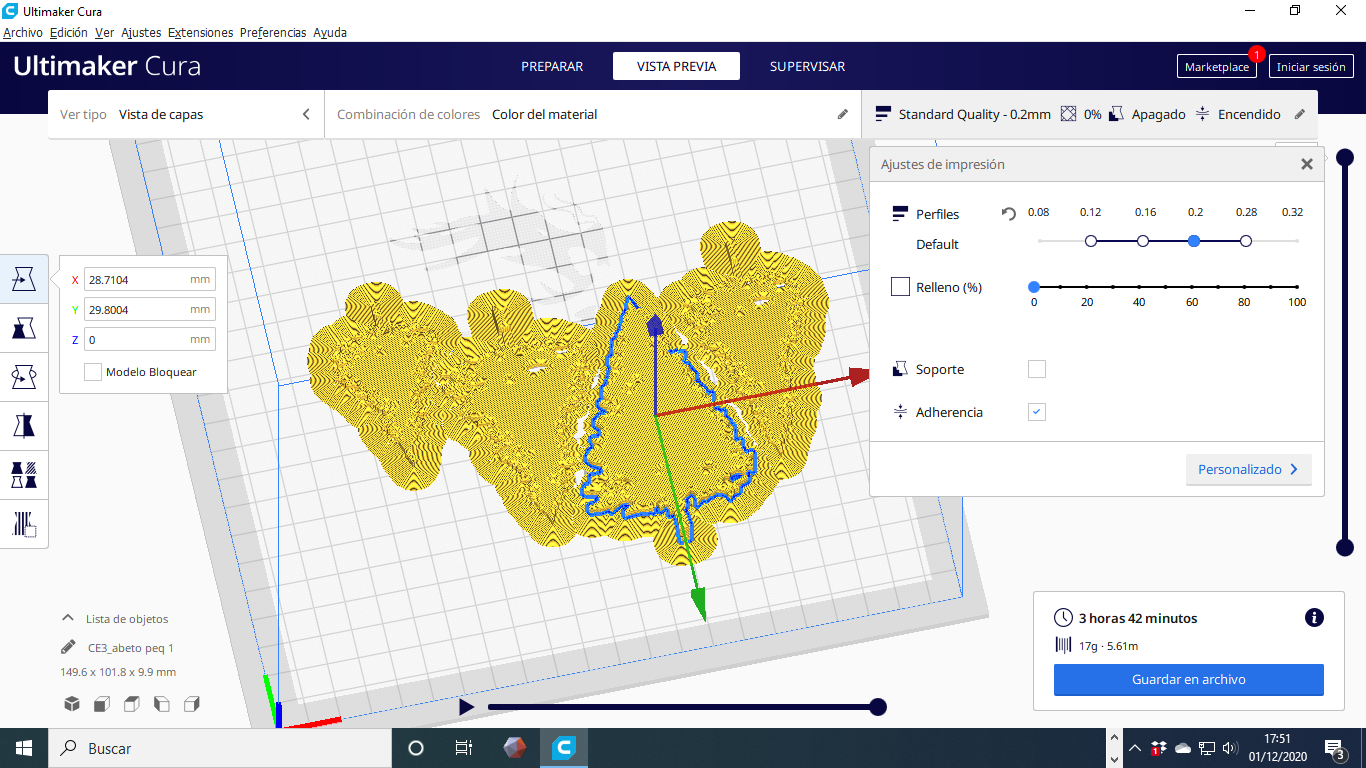
Task: Switch to the 3D perspective view cube
Action: pyautogui.click(x=72, y=704)
